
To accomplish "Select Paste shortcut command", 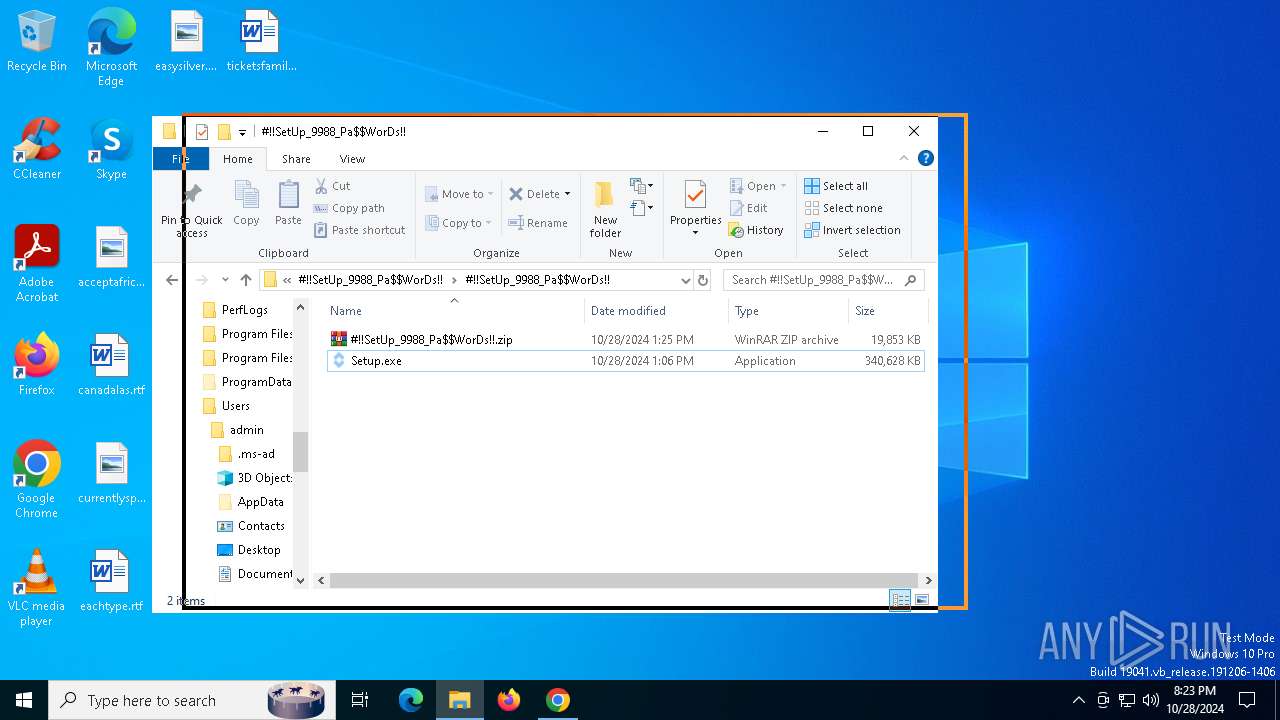I will [x=360, y=230].
